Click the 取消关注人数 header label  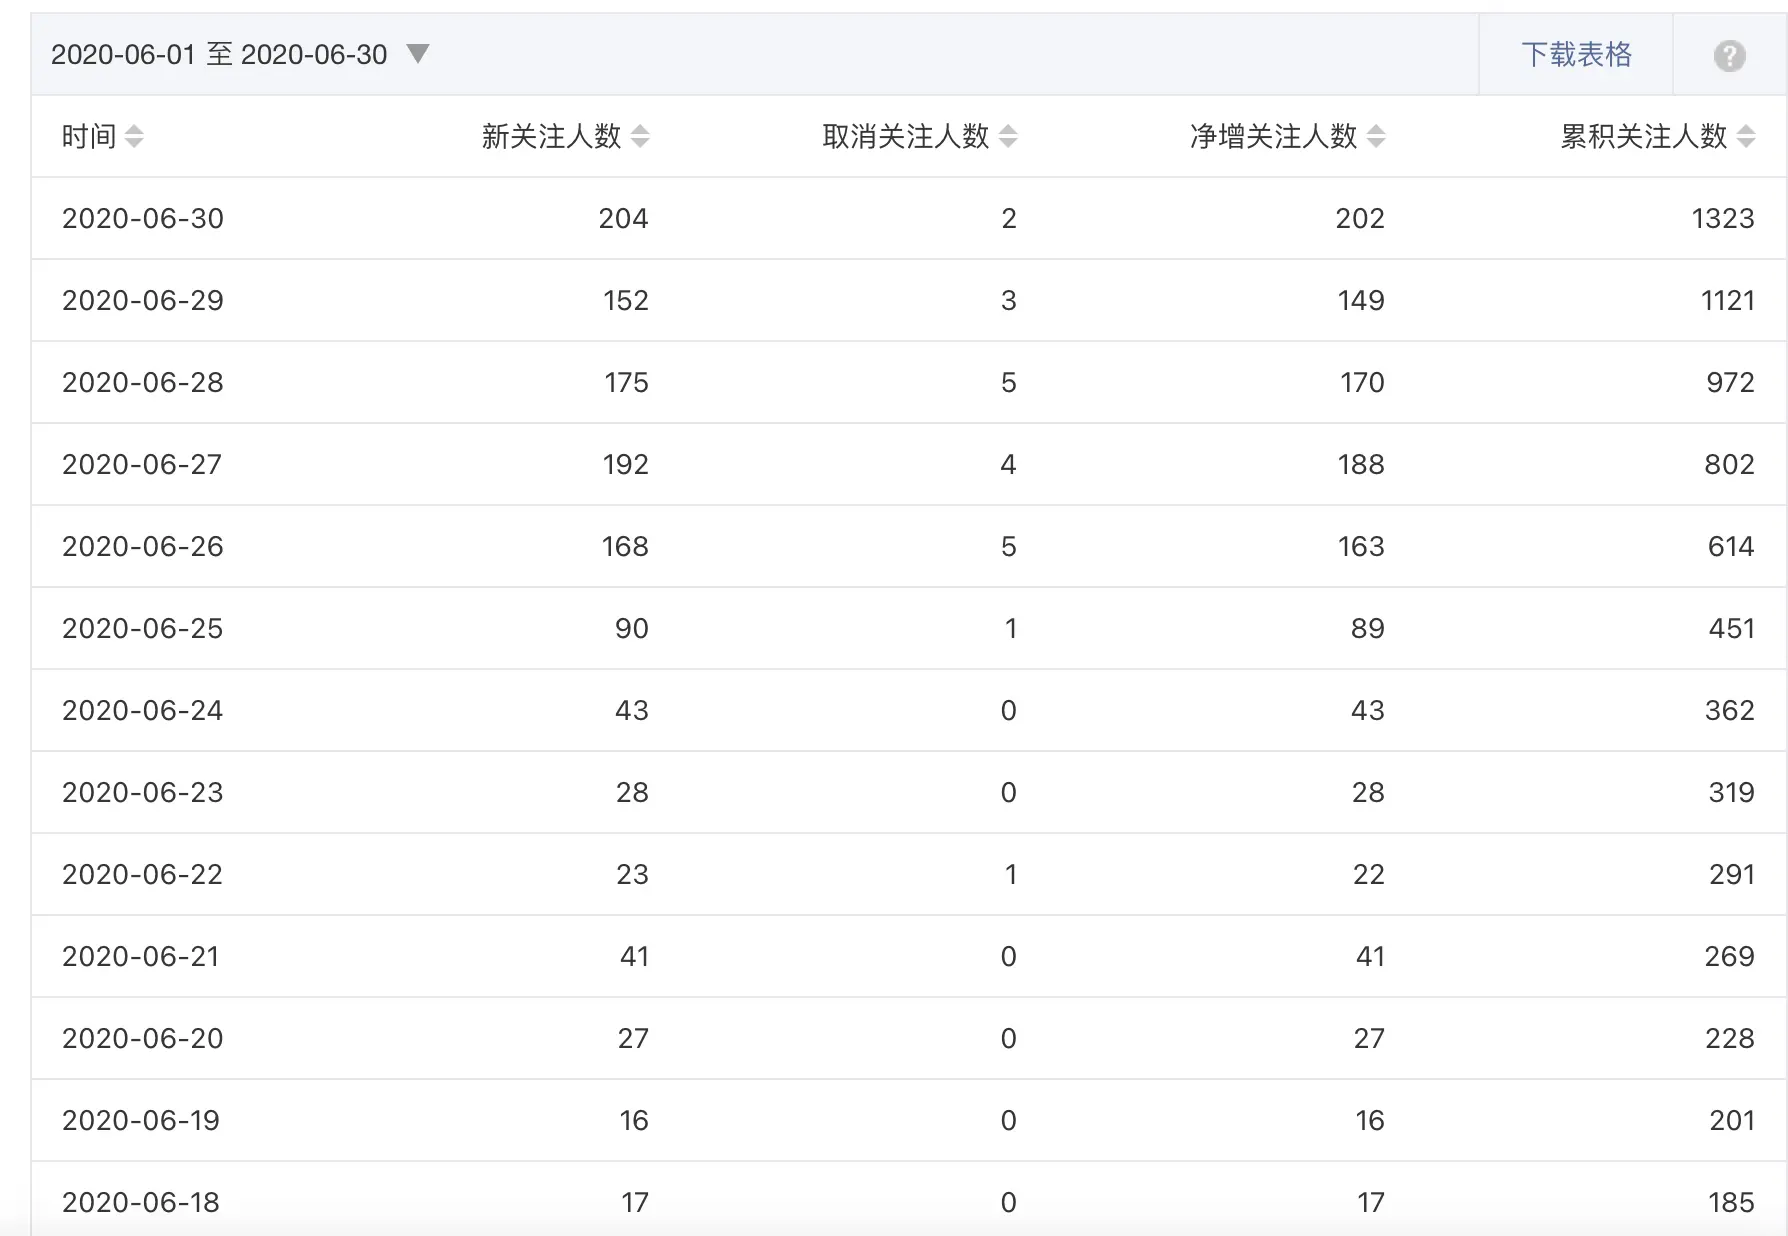pyautogui.click(x=906, y=137)
